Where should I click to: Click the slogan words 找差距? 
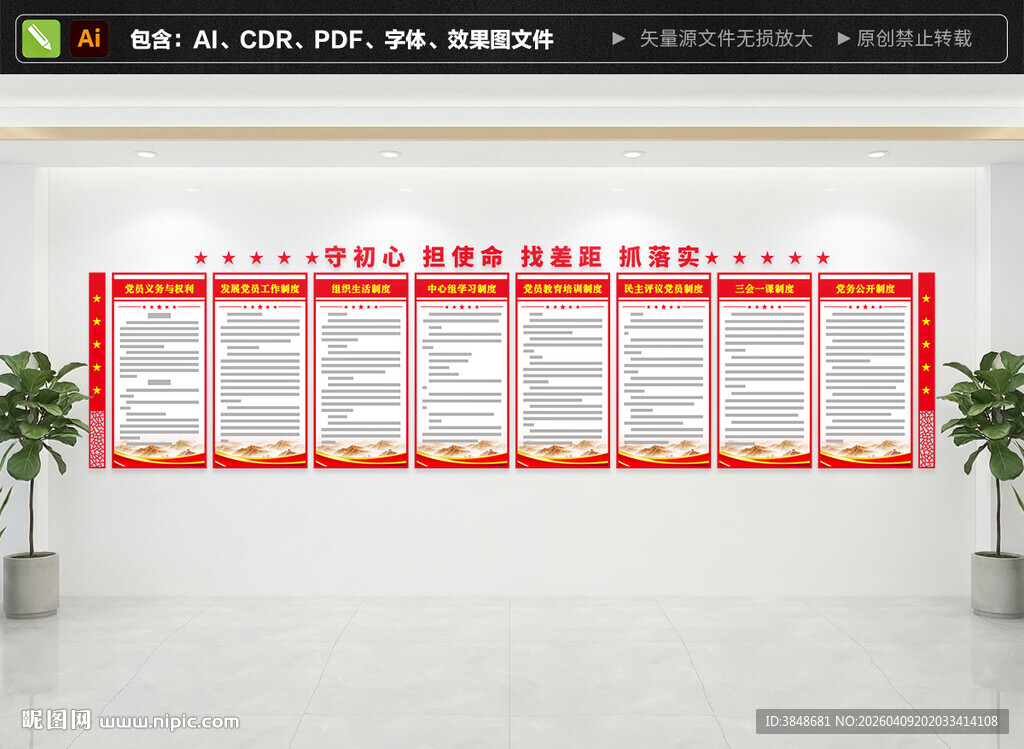(561, 257)
